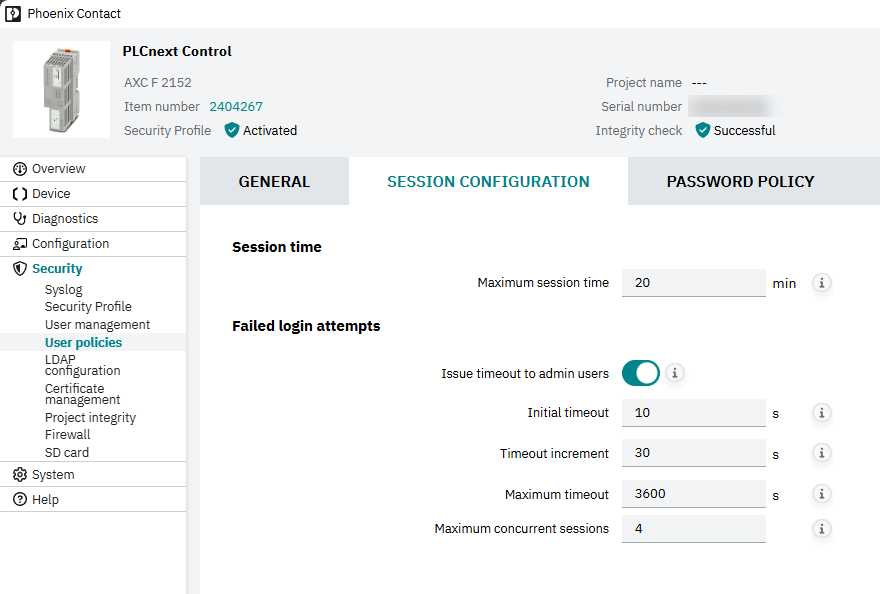Follow item number link 2404267

pos(236,107)
